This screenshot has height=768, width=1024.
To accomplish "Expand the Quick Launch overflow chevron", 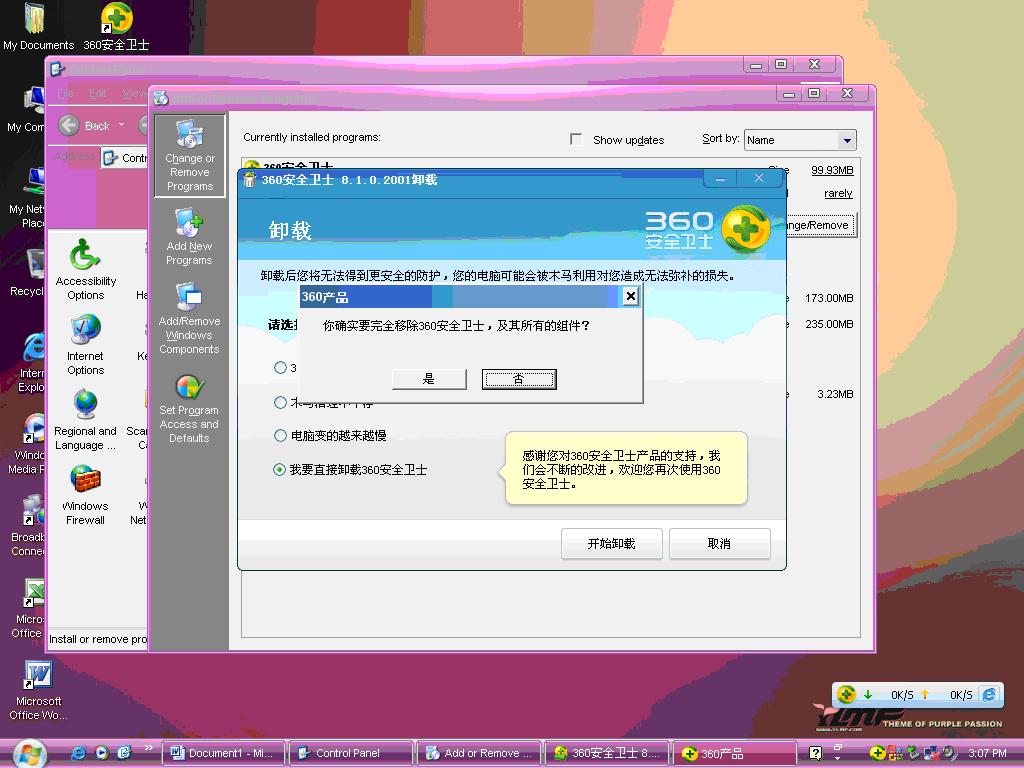I will 149,748.
